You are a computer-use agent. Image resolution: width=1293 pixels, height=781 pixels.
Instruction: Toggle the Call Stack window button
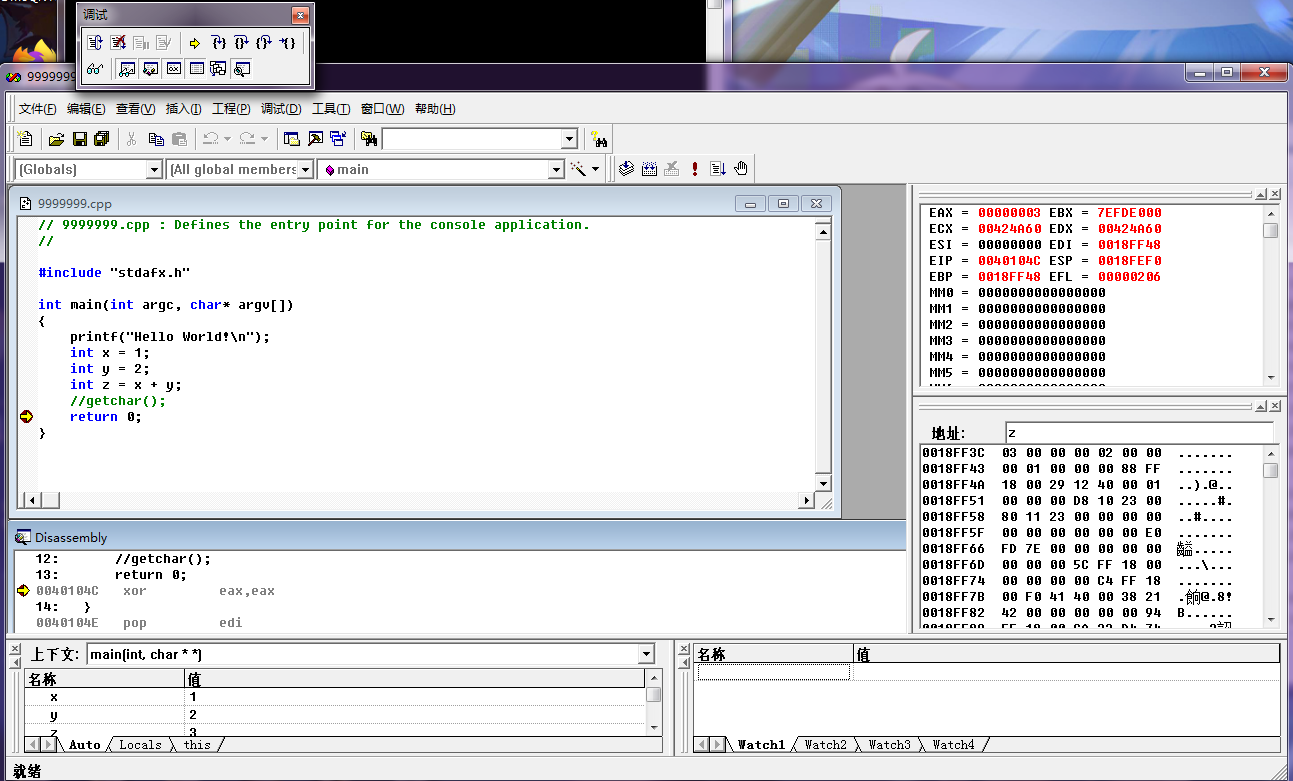coord(218,69)
